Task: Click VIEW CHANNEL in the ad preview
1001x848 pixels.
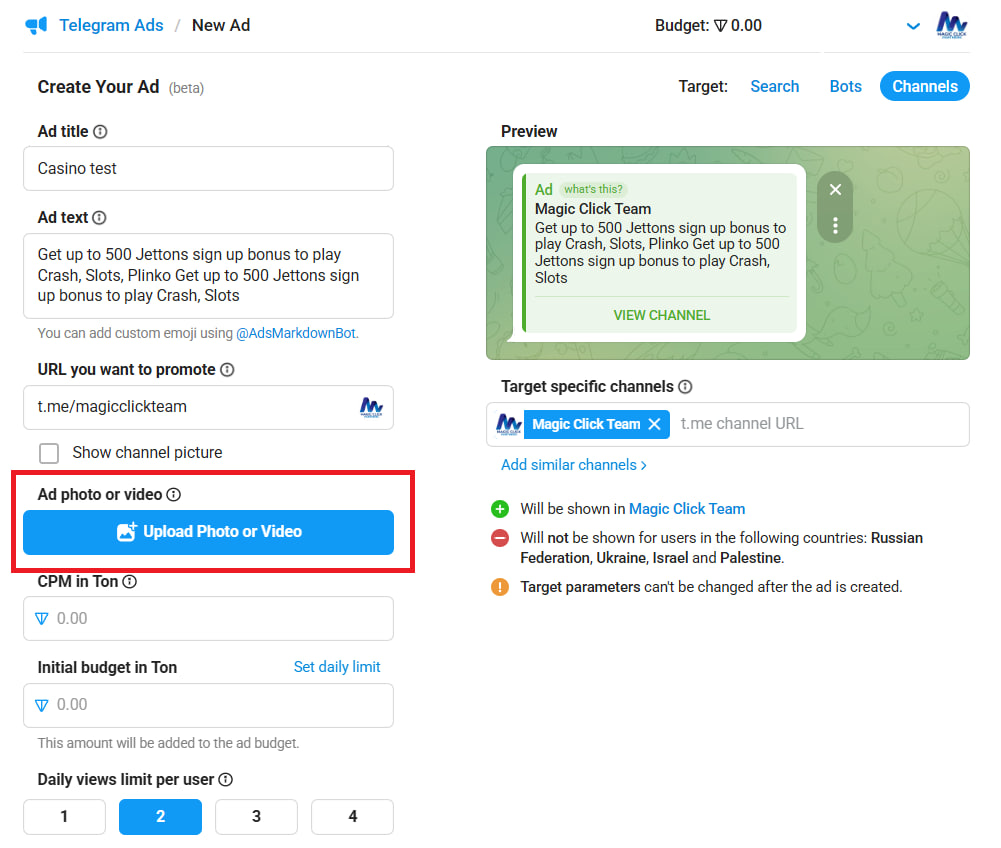Action: click(661, 315)
